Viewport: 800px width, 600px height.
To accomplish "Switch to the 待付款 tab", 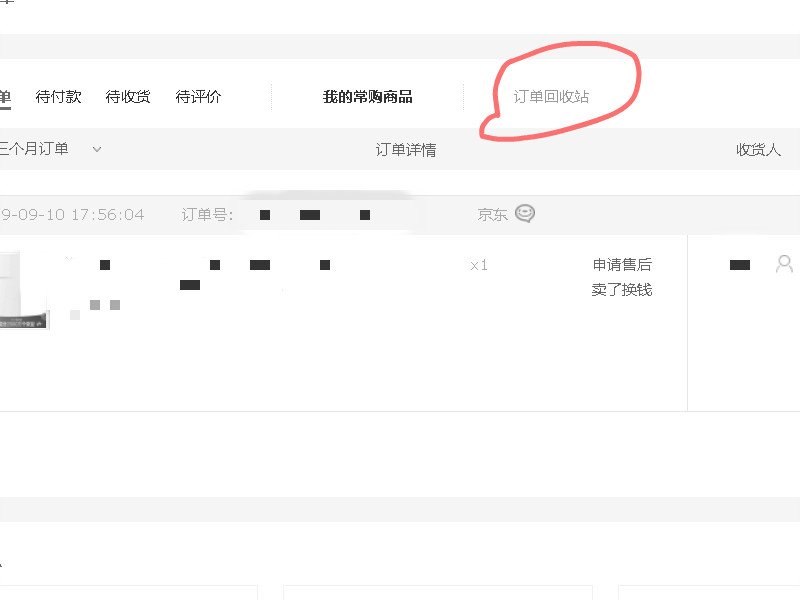I will (58, 96).
